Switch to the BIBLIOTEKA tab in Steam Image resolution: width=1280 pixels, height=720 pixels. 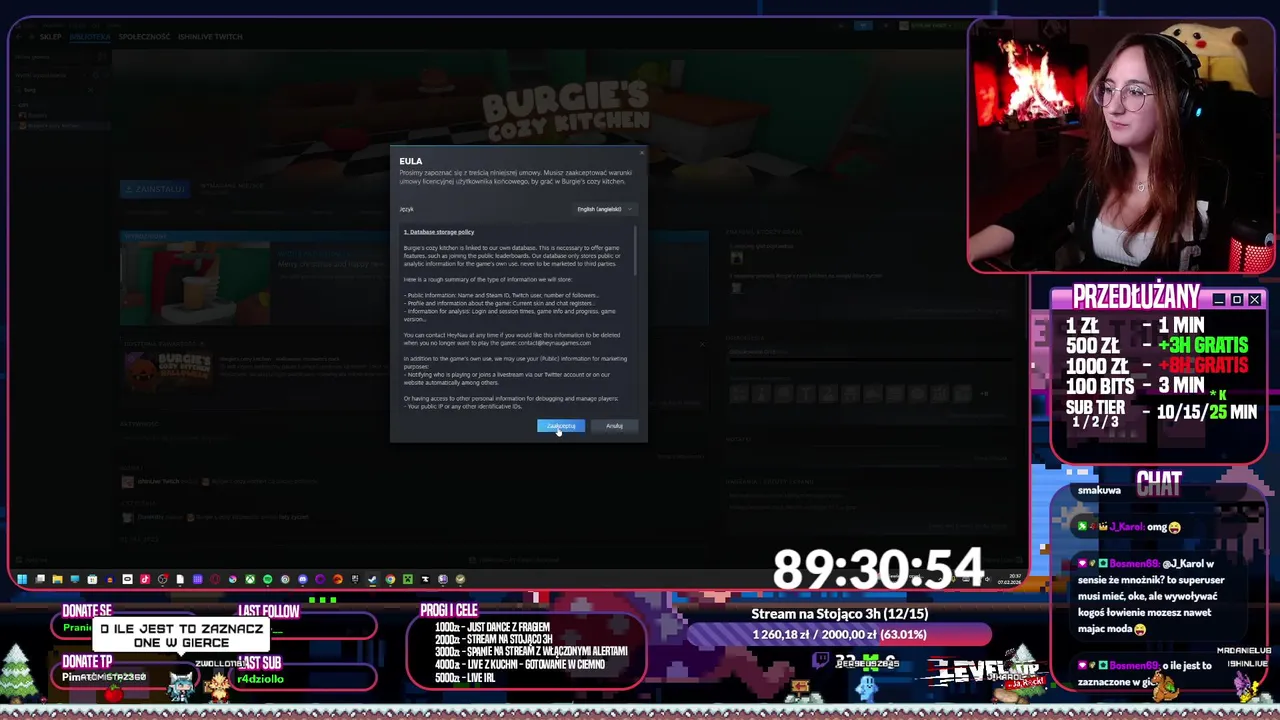click(90, 37)
